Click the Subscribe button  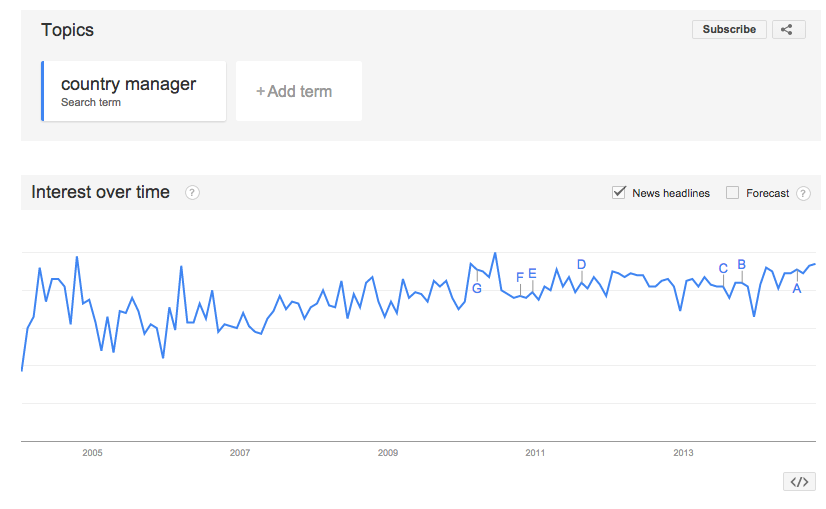tap(729, 30)
